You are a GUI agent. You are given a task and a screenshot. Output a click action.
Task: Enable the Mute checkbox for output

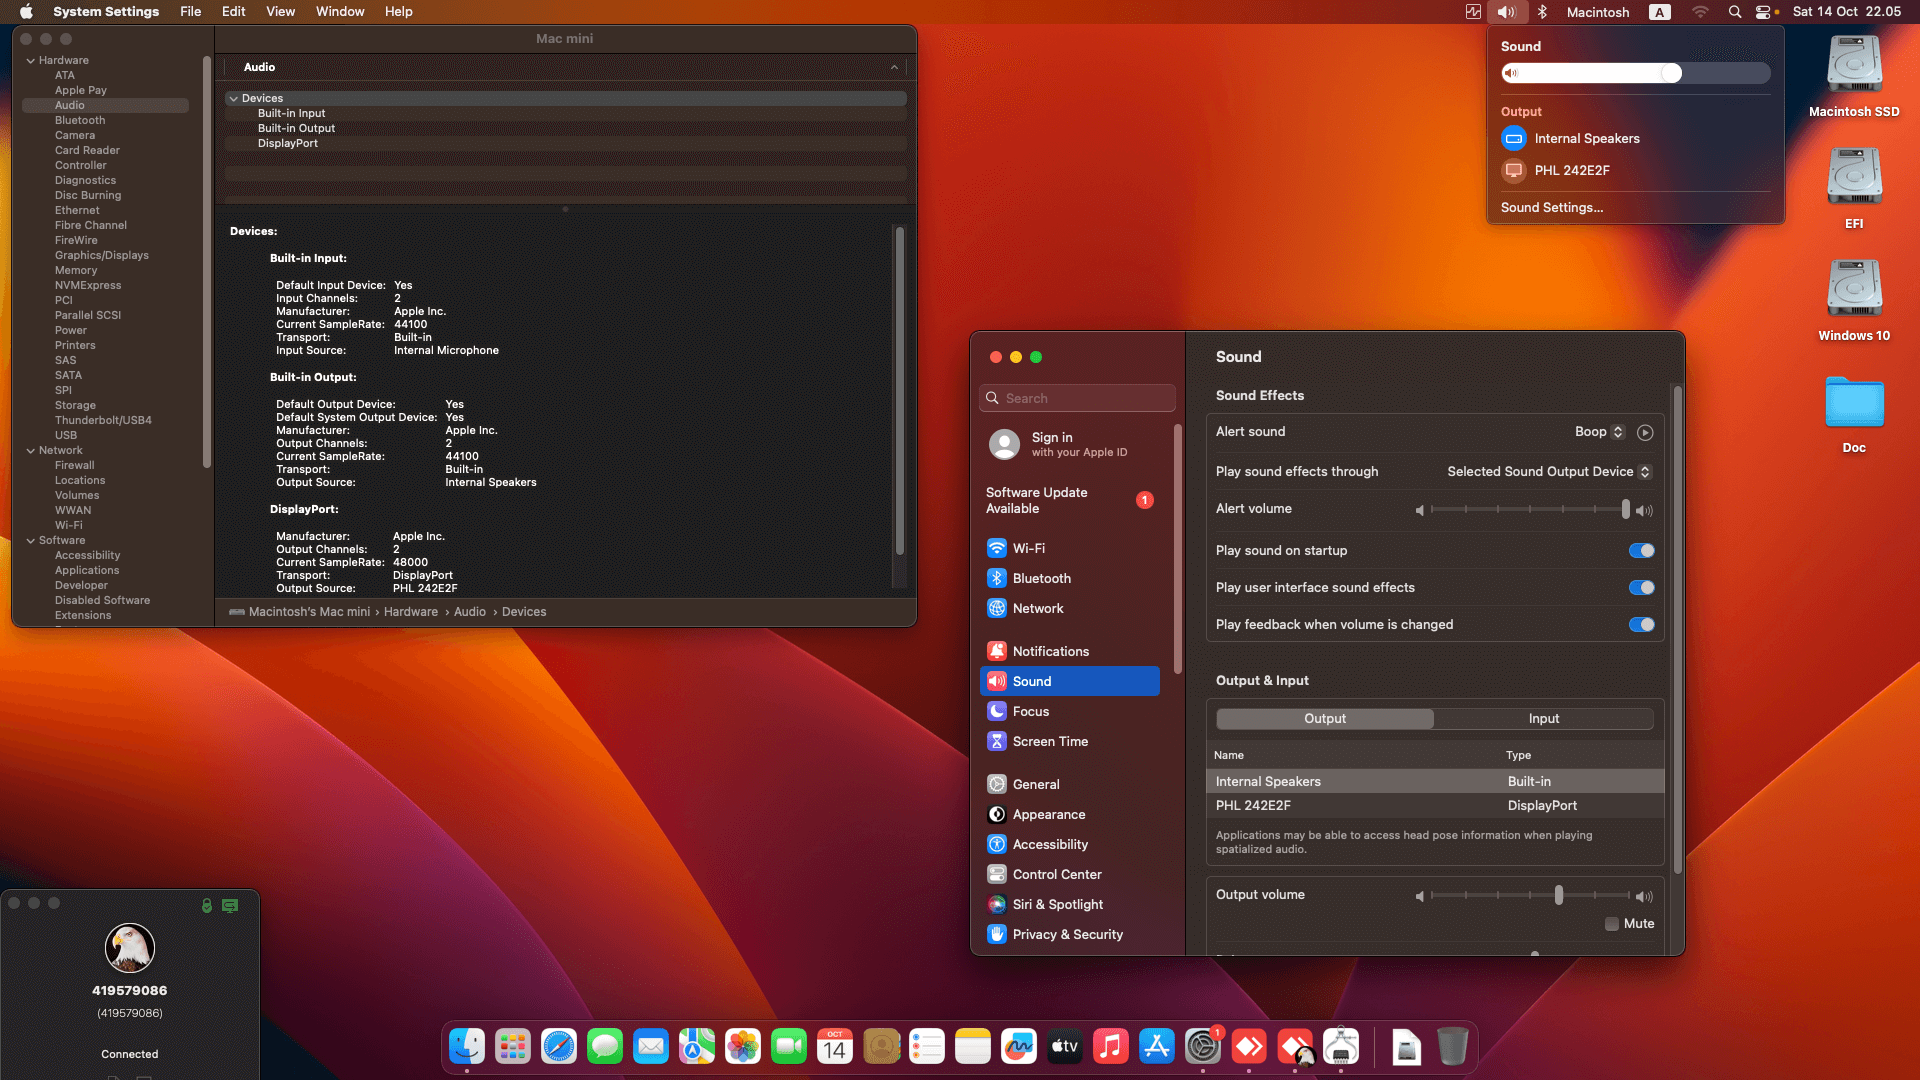[x=1610, y=924]
